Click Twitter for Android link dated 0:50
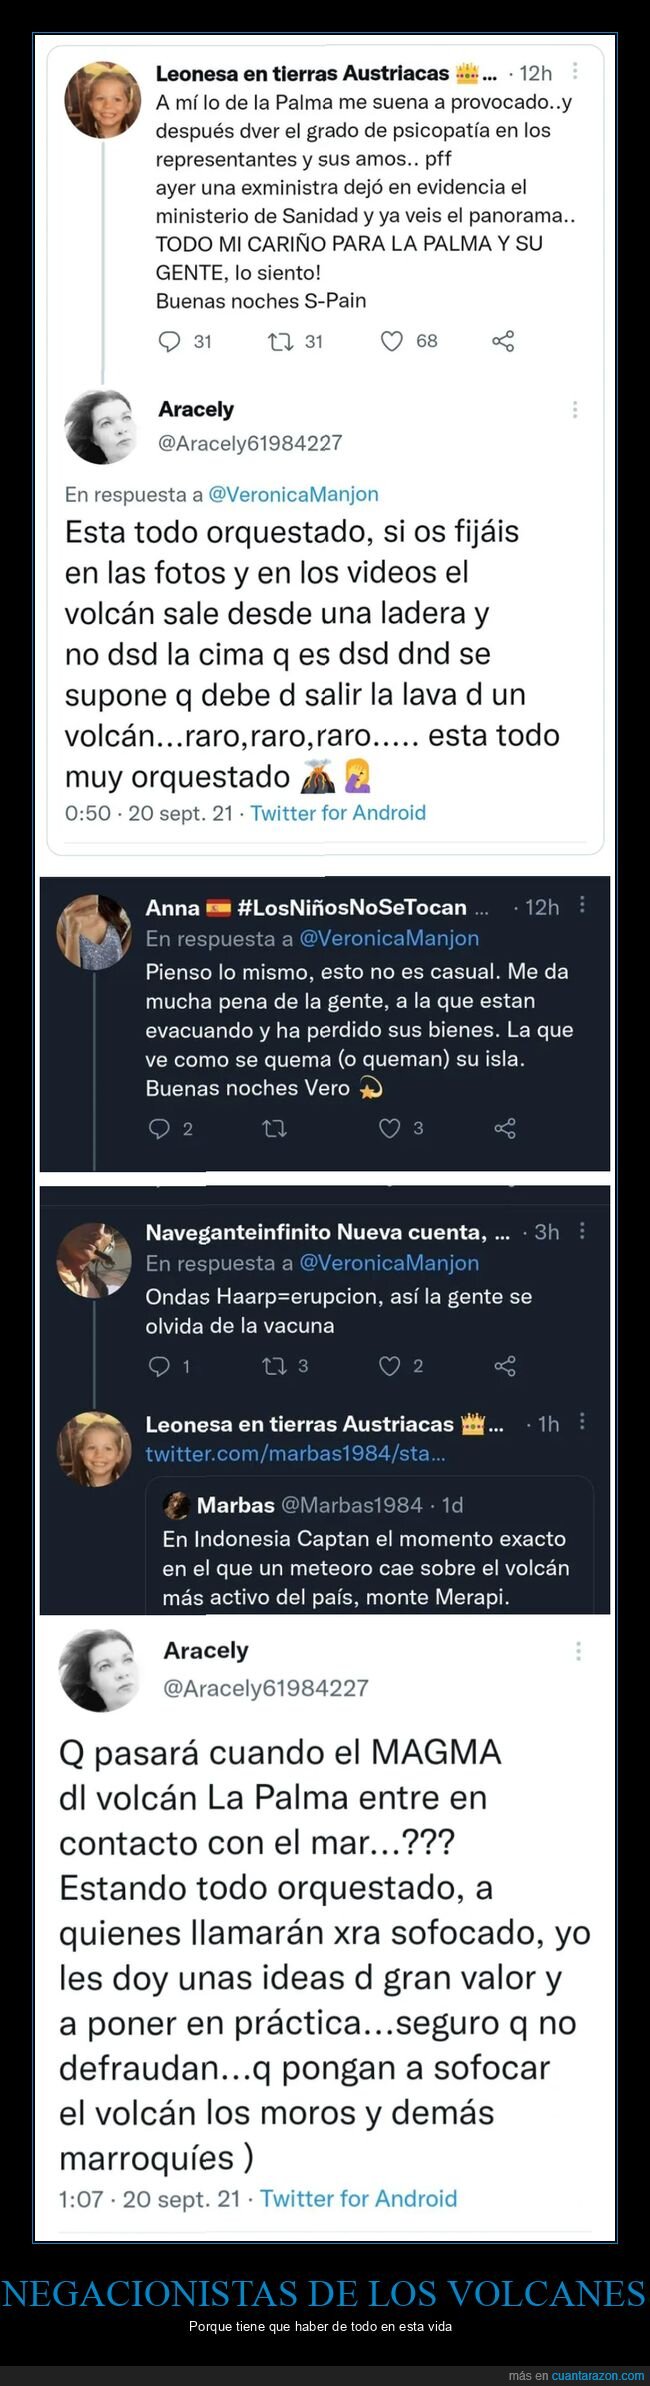This screenshot has width=650, height=2386. (x=338, y=813)
